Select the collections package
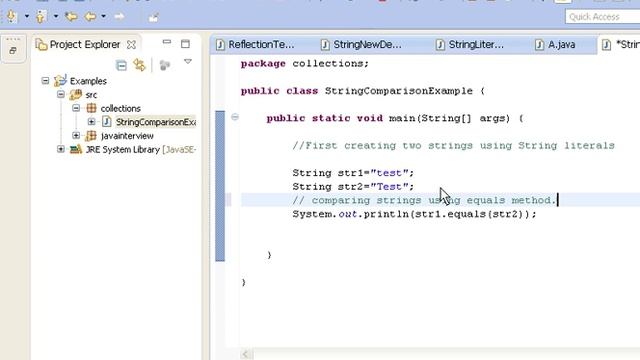This screenshot has width=640, height=360. 120,109
